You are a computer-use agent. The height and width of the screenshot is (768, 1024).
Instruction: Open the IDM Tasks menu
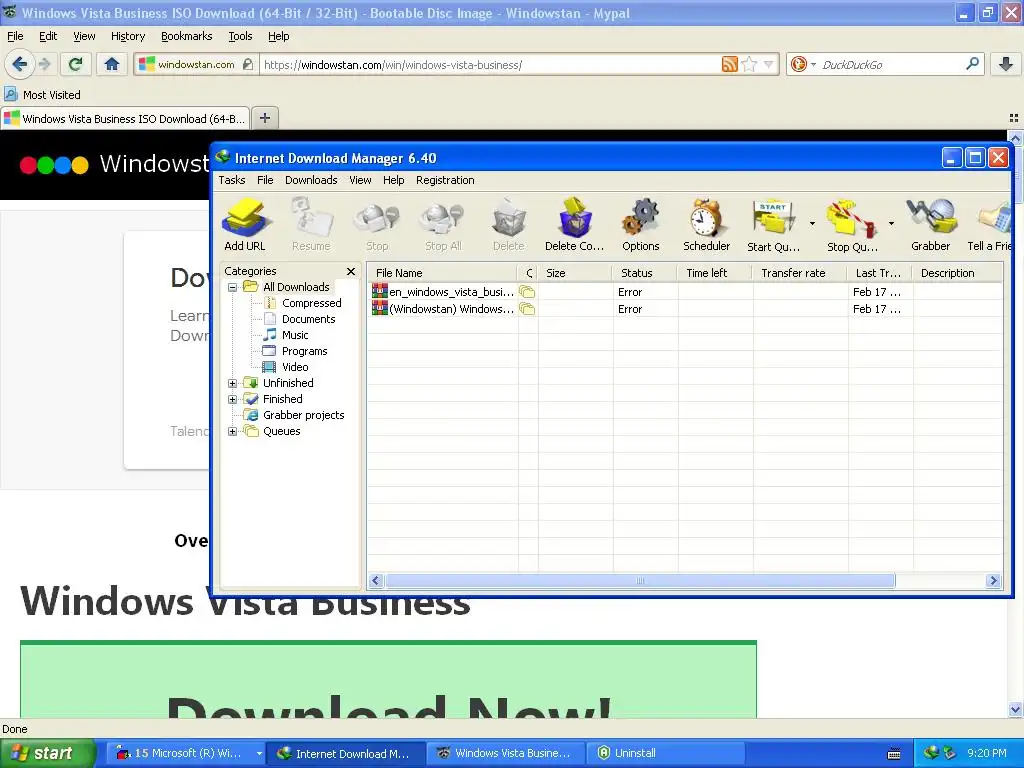point(232,180)
